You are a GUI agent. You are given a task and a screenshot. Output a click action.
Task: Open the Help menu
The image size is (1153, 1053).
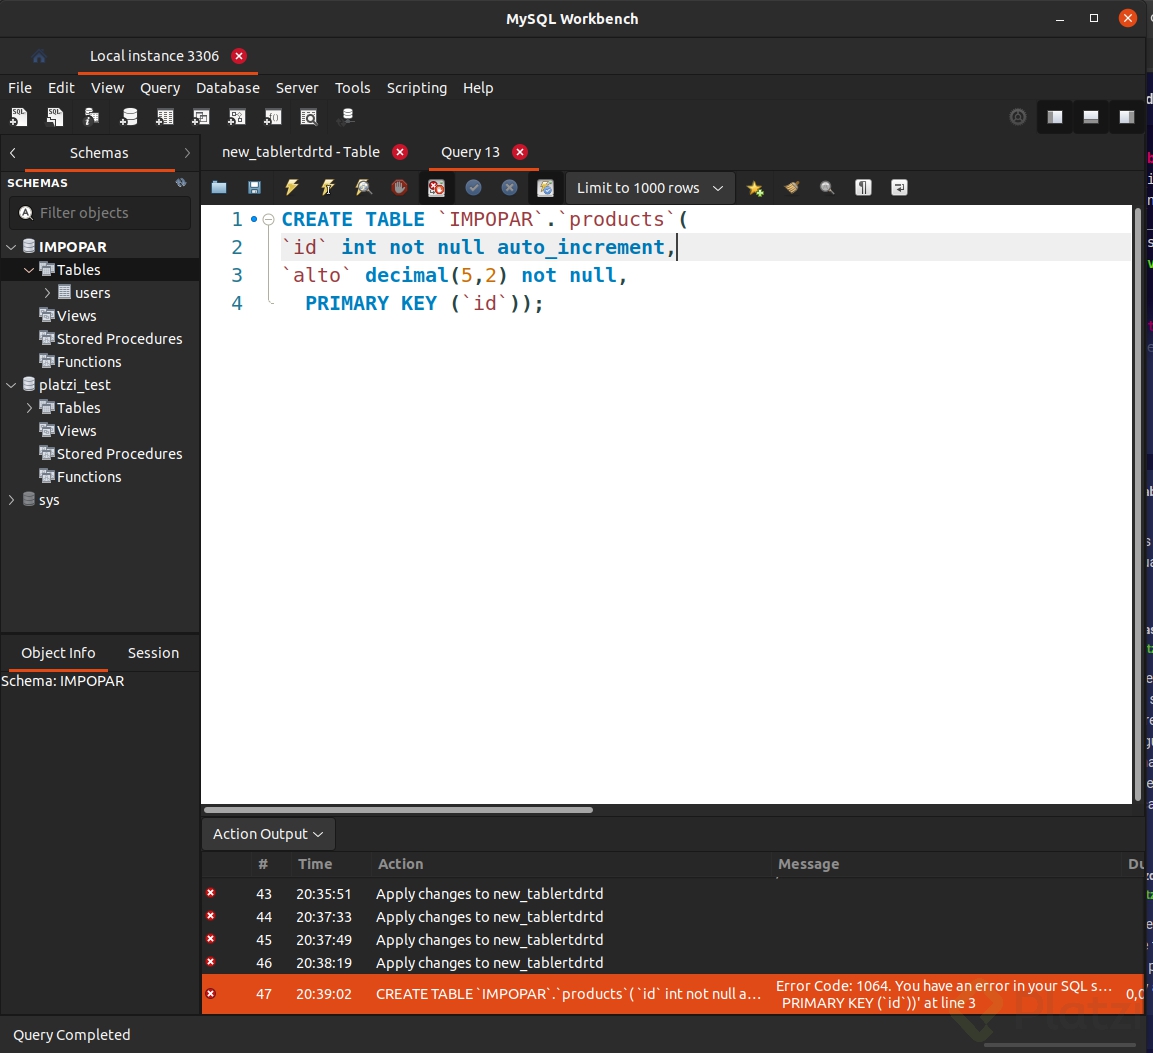(478, 88)
